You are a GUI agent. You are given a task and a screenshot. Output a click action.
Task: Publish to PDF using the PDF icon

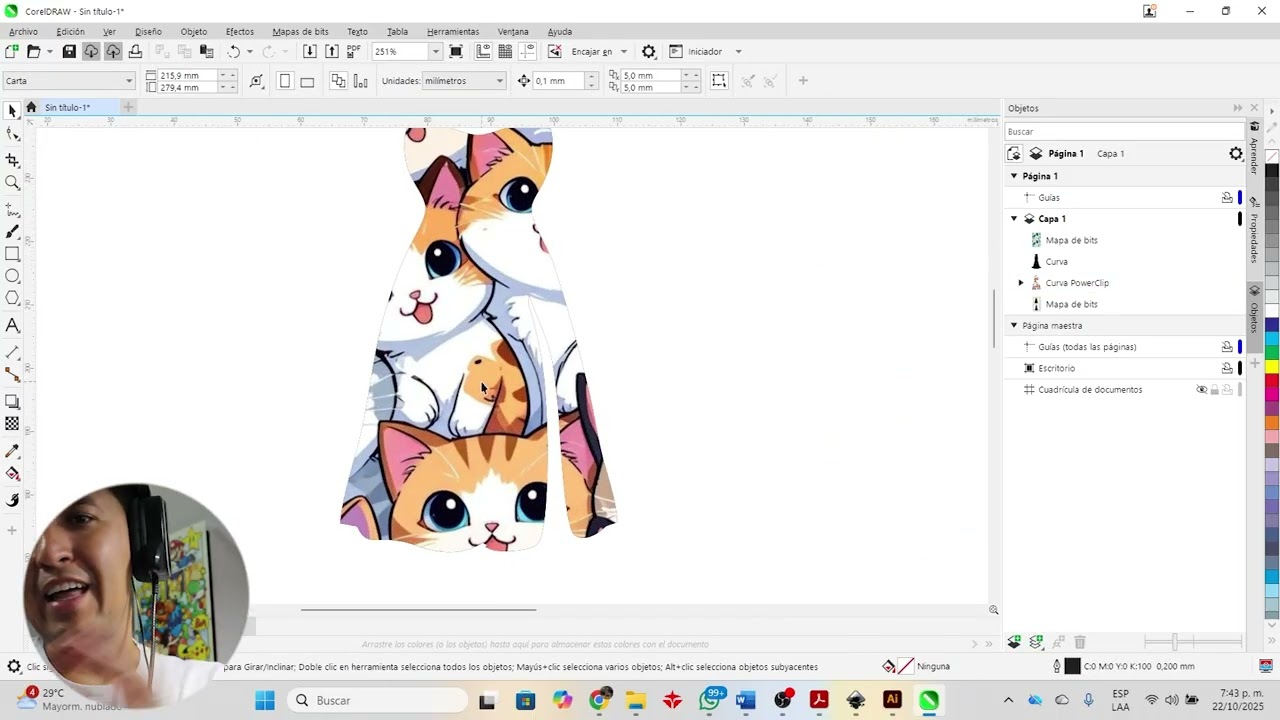[x=354, y=51]
